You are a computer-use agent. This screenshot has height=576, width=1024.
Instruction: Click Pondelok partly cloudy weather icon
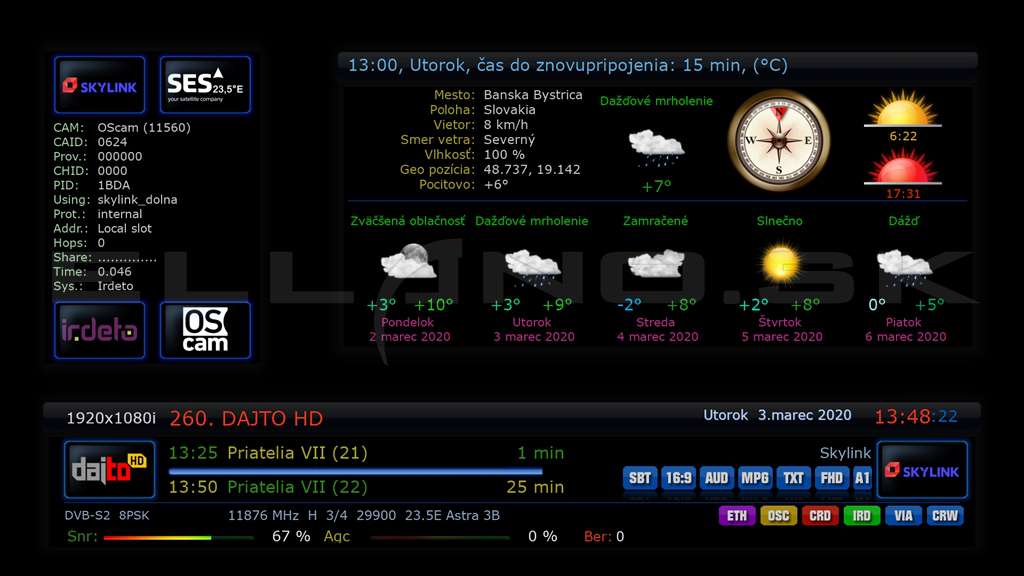point(408,262)
